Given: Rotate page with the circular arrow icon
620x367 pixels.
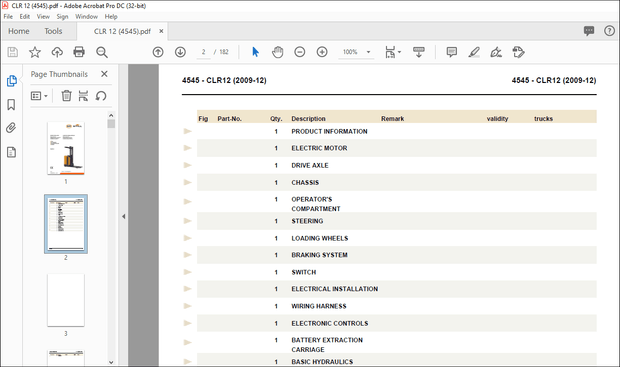Looking at the screenshot, I should pyautogui.click(x=101, y=96).
